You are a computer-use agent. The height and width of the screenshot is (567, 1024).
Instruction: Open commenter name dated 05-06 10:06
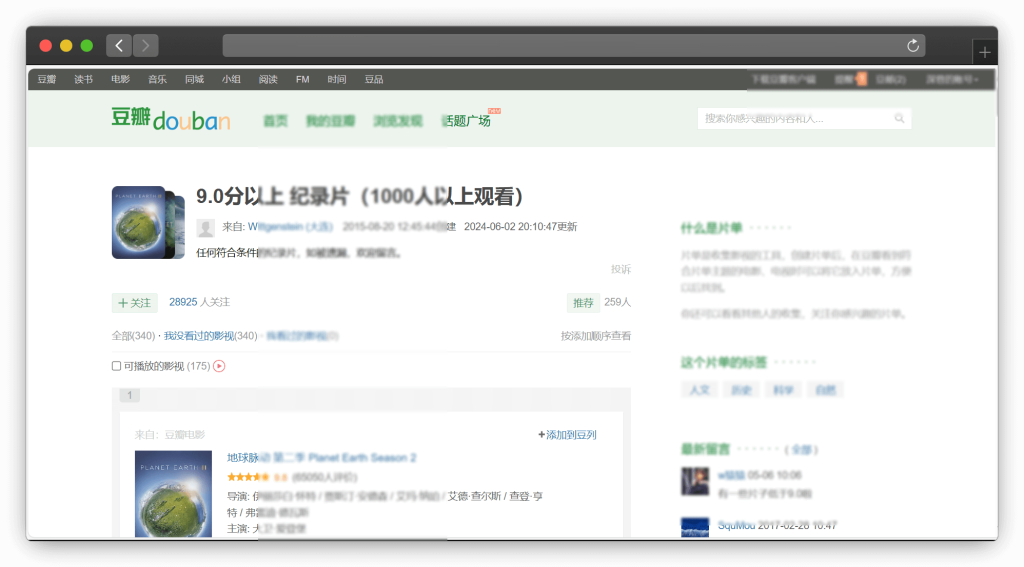click(731, 475)
